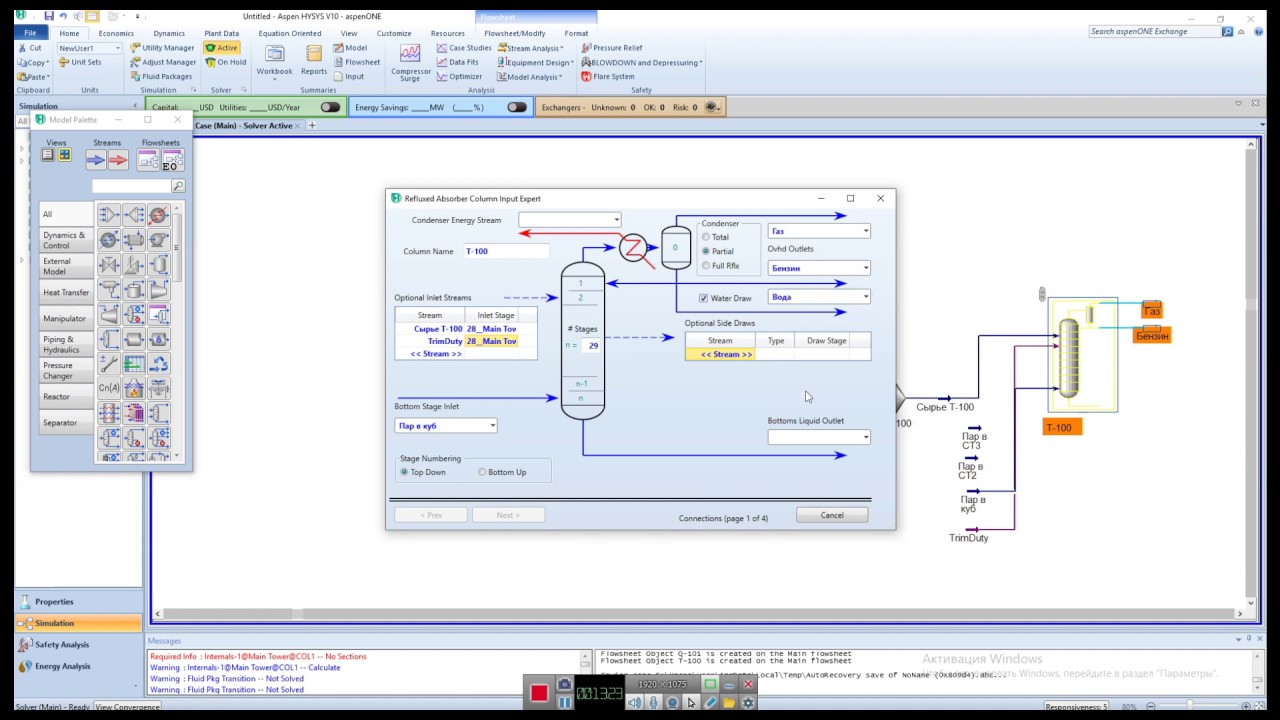Open the Condenser Energy Stream dropdown
Screen dimensions: 1280x720
(616, 220)
